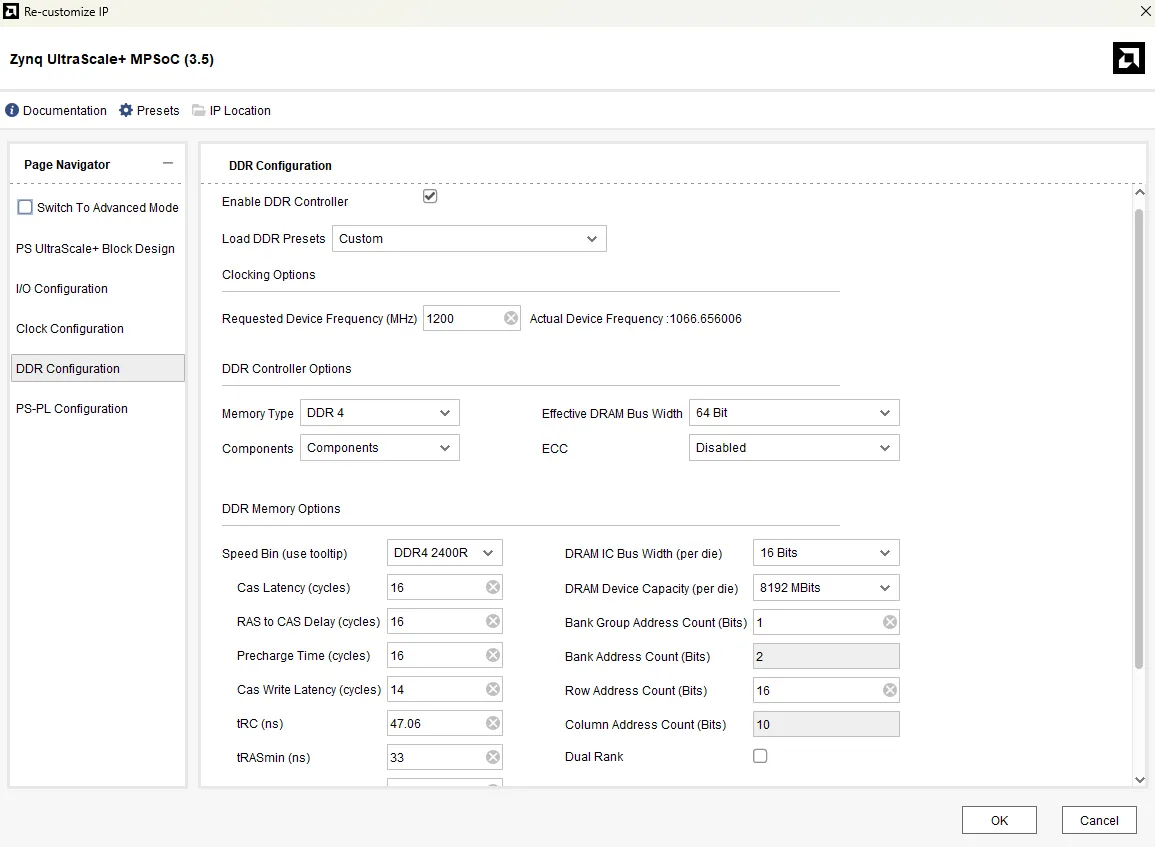Open the DRAM IC Bus Width dropdown
Image resolution: width=1155 pixels, height=847 pixels.
[x=826, y=552]
